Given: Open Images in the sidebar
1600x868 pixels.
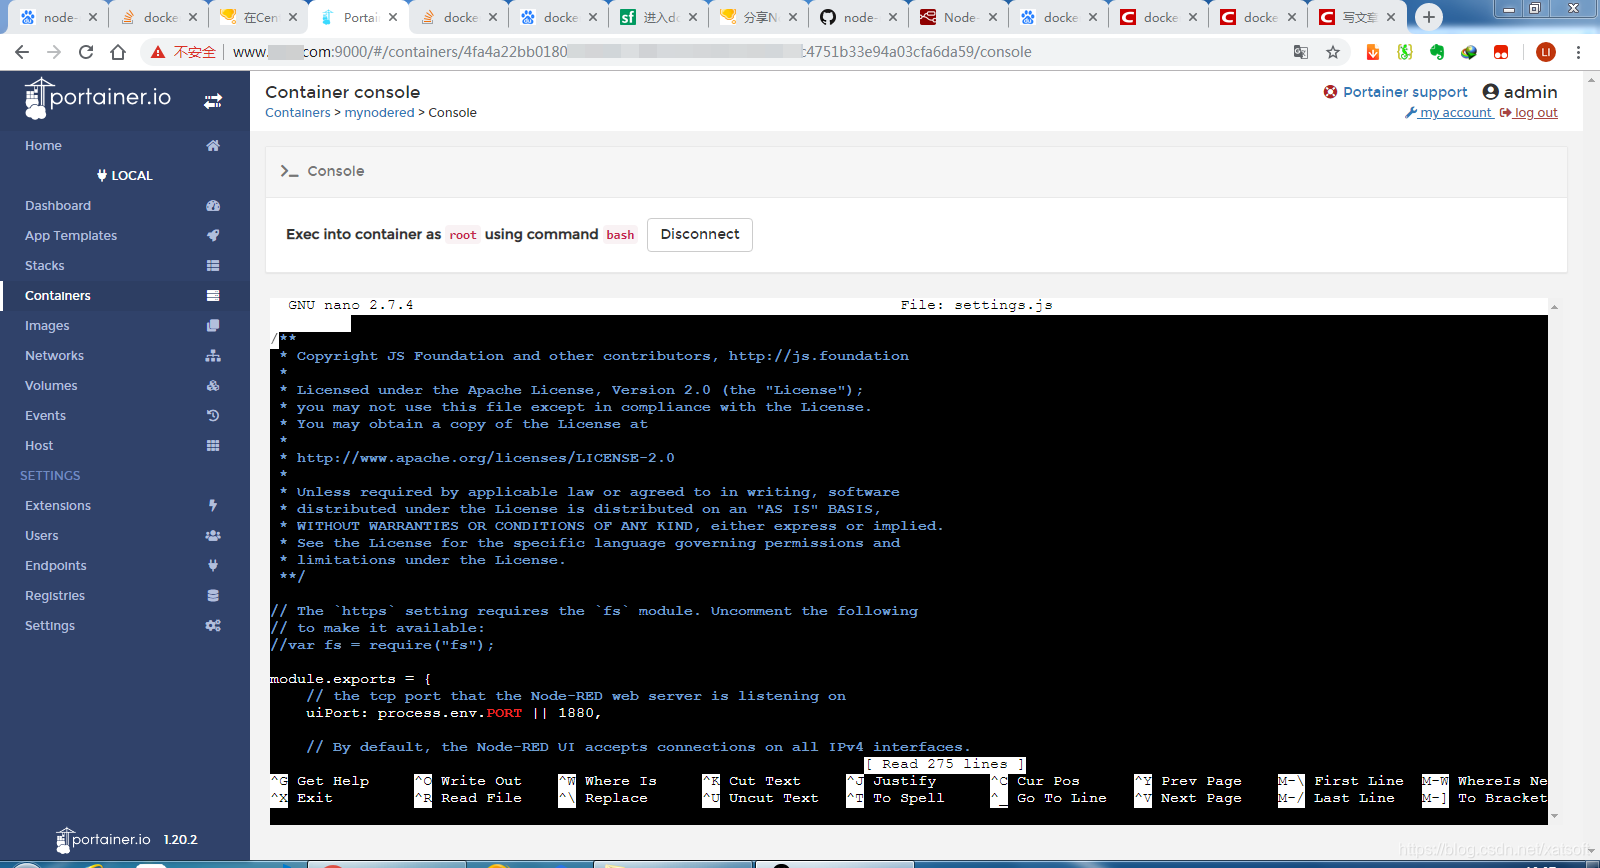Looking at the screenshot, I should pyautogui.click(x=47, y=325).
